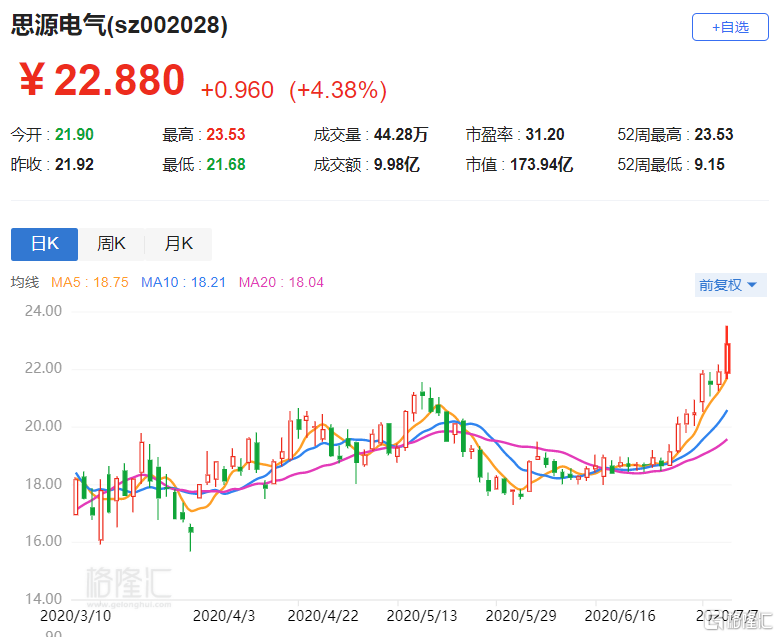The image size is (779, 637).
Task: Click the 20.00 price axis label
Action: pos(43,426)
